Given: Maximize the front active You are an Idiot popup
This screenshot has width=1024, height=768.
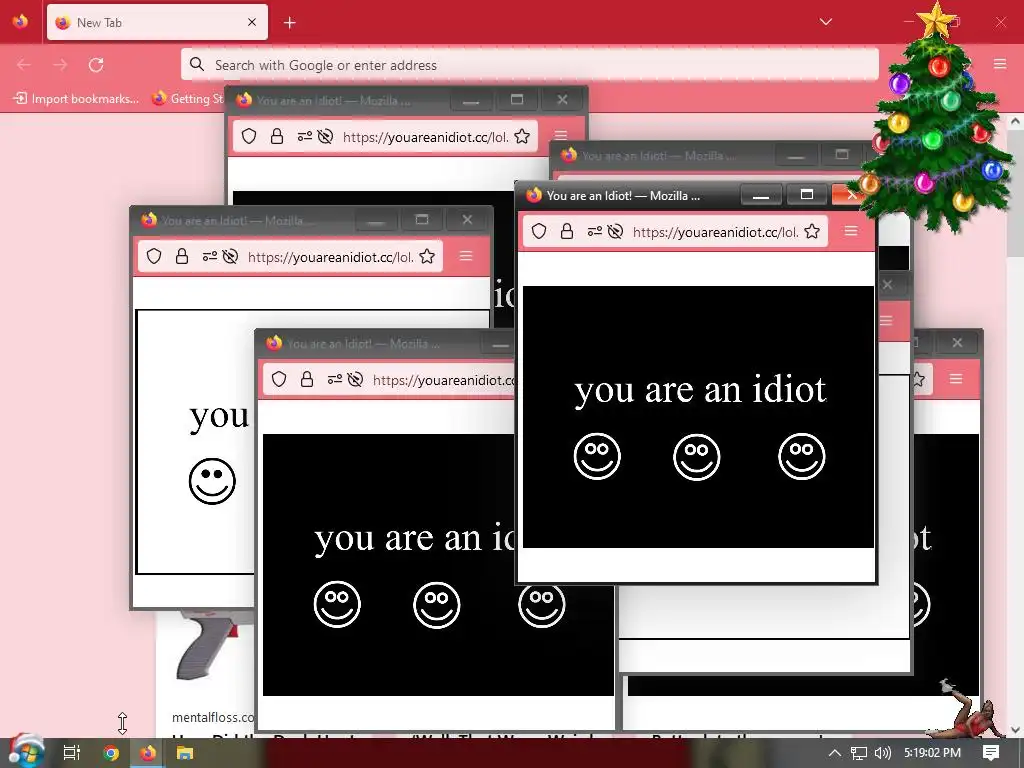Looking at the screenshot, I should click(x=807, y=194).
